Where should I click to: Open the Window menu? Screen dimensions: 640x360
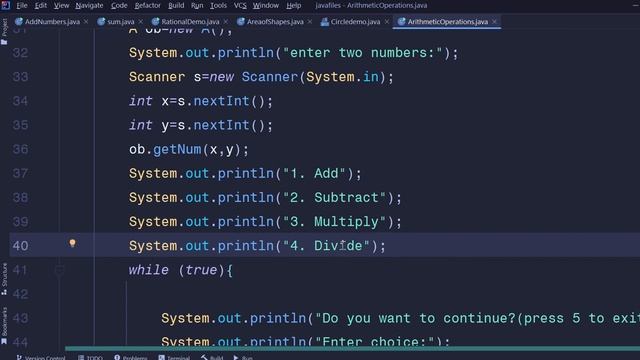(265, 5)
